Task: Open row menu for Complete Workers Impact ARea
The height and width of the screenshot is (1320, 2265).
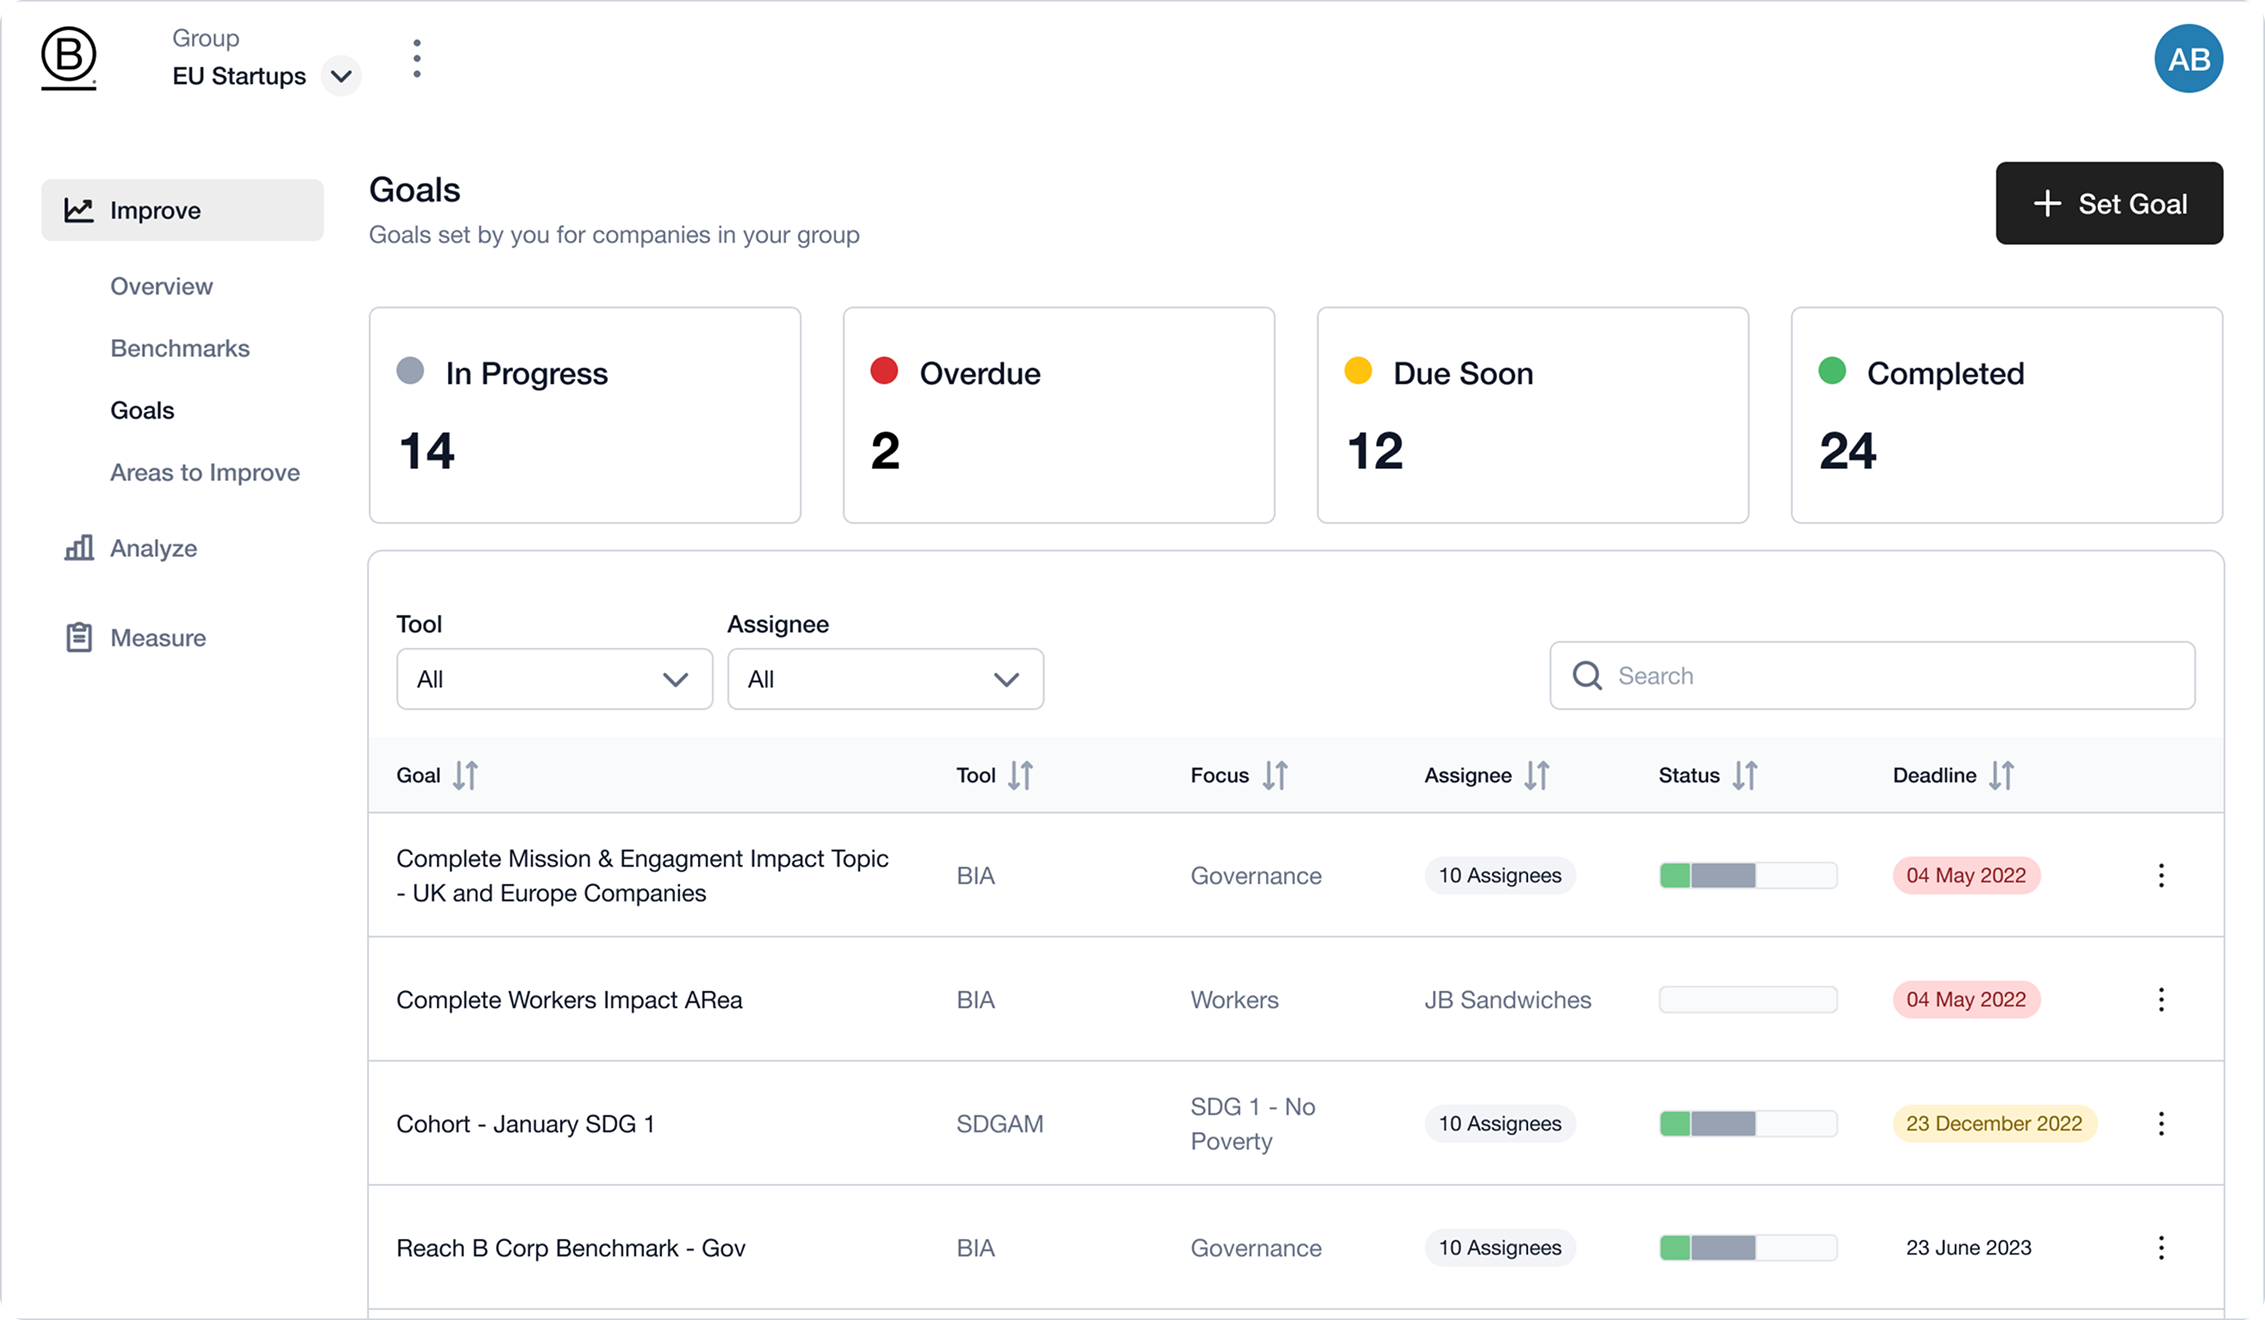Action: [x=2161, y=999]
